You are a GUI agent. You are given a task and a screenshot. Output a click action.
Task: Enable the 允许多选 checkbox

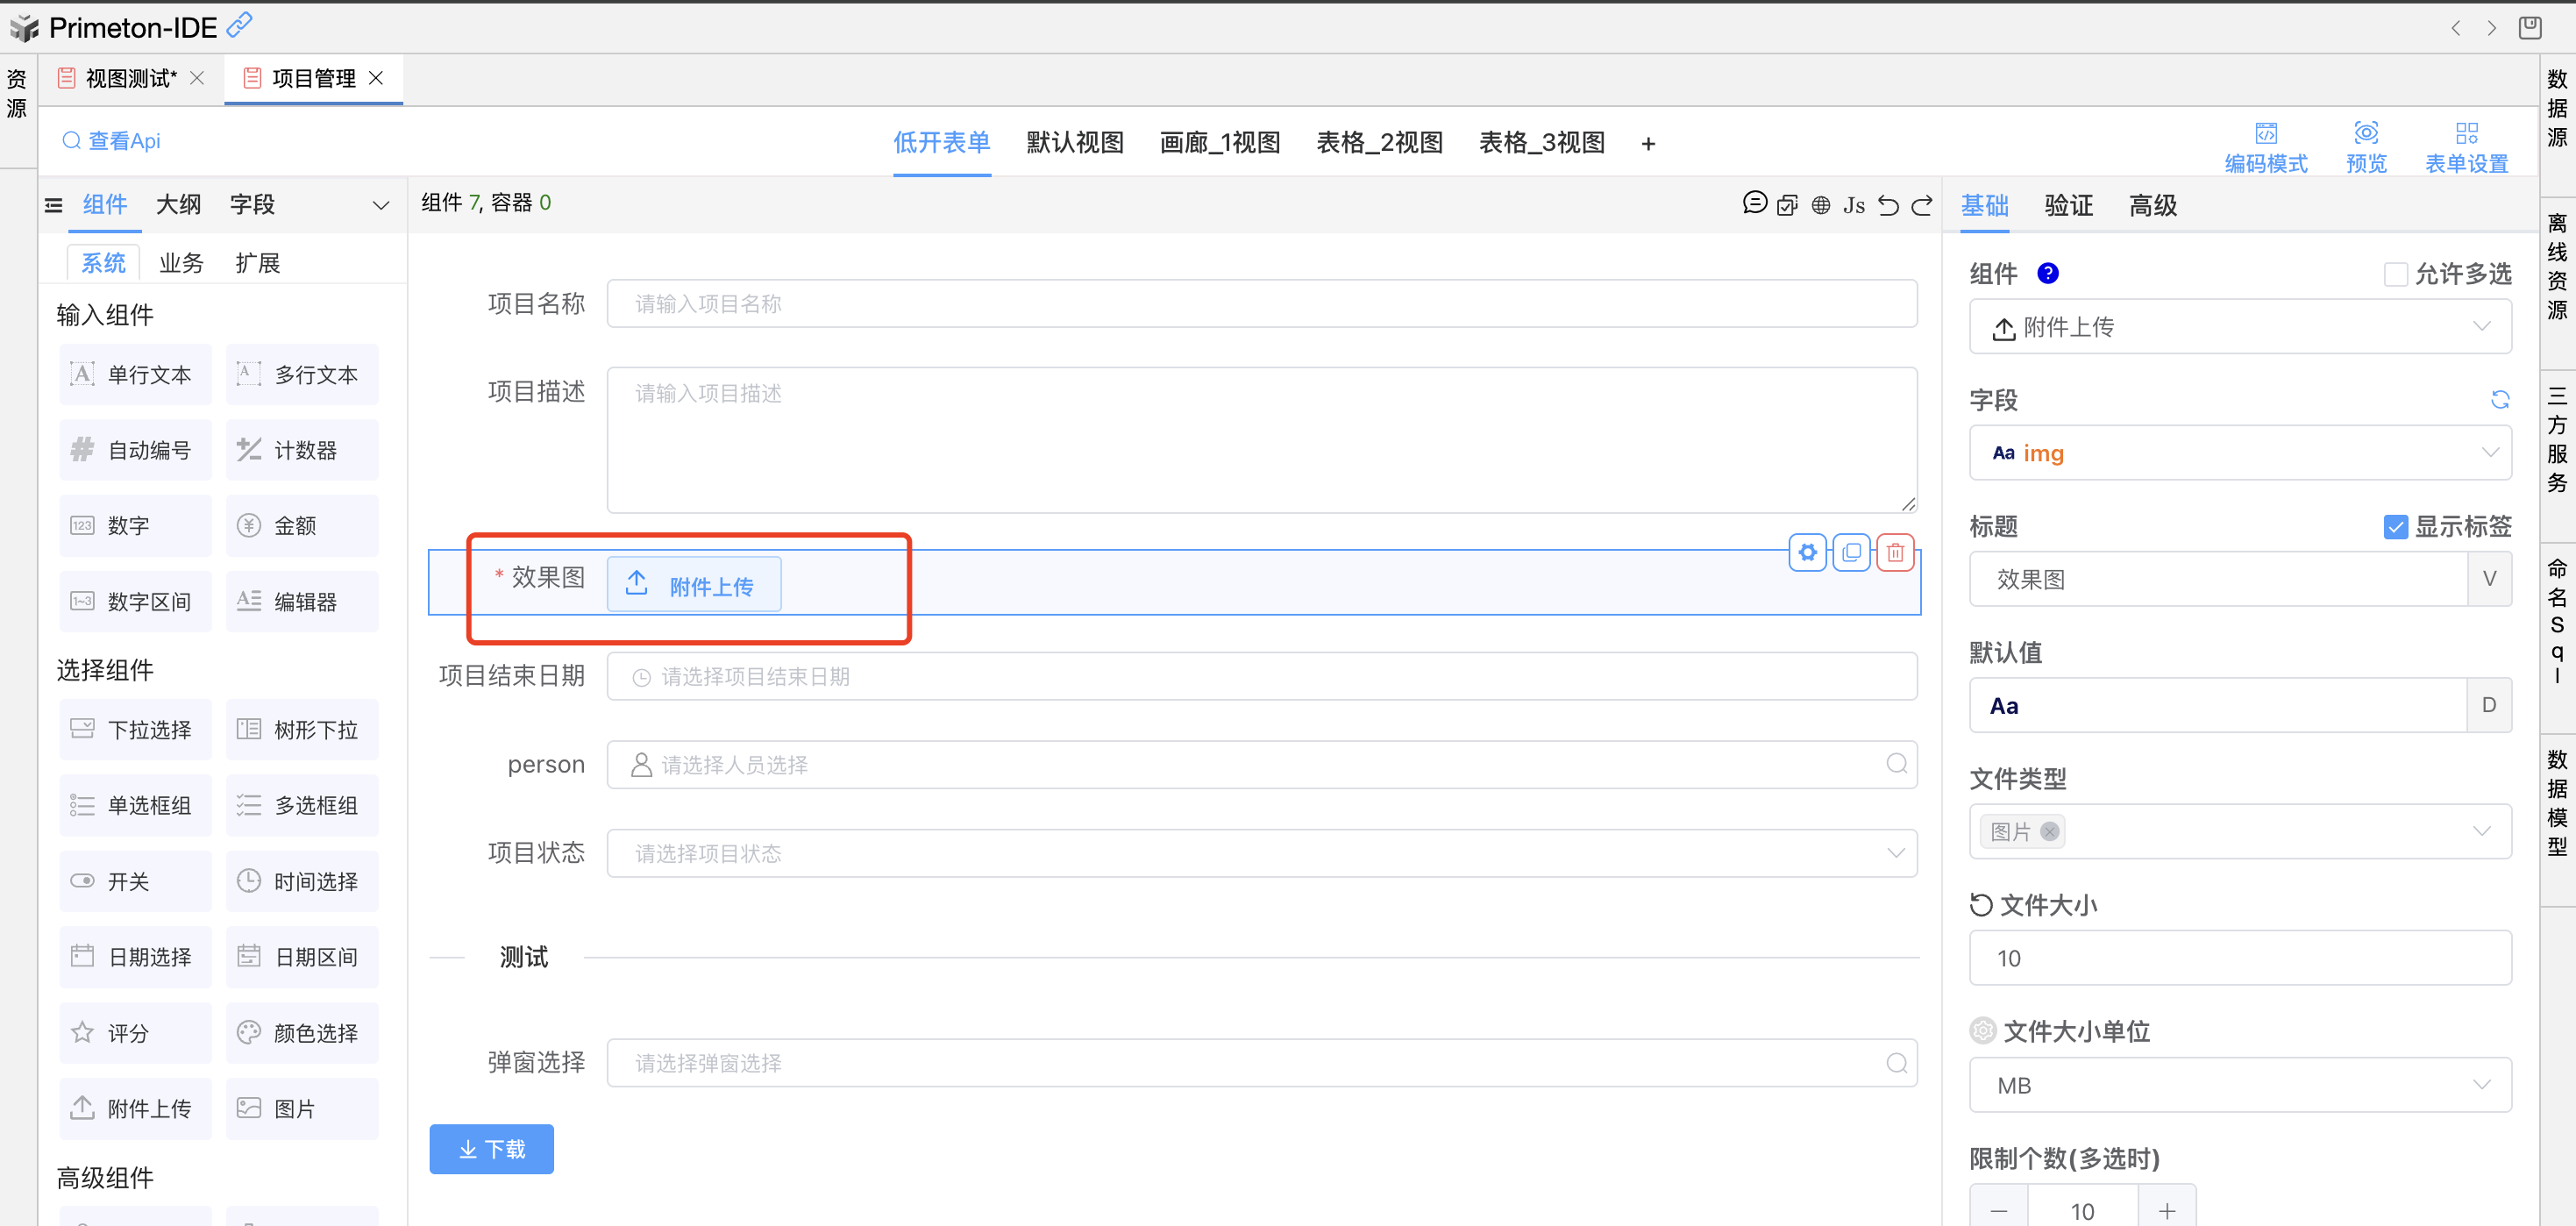pyautogui.click(x=2396, y=274)
